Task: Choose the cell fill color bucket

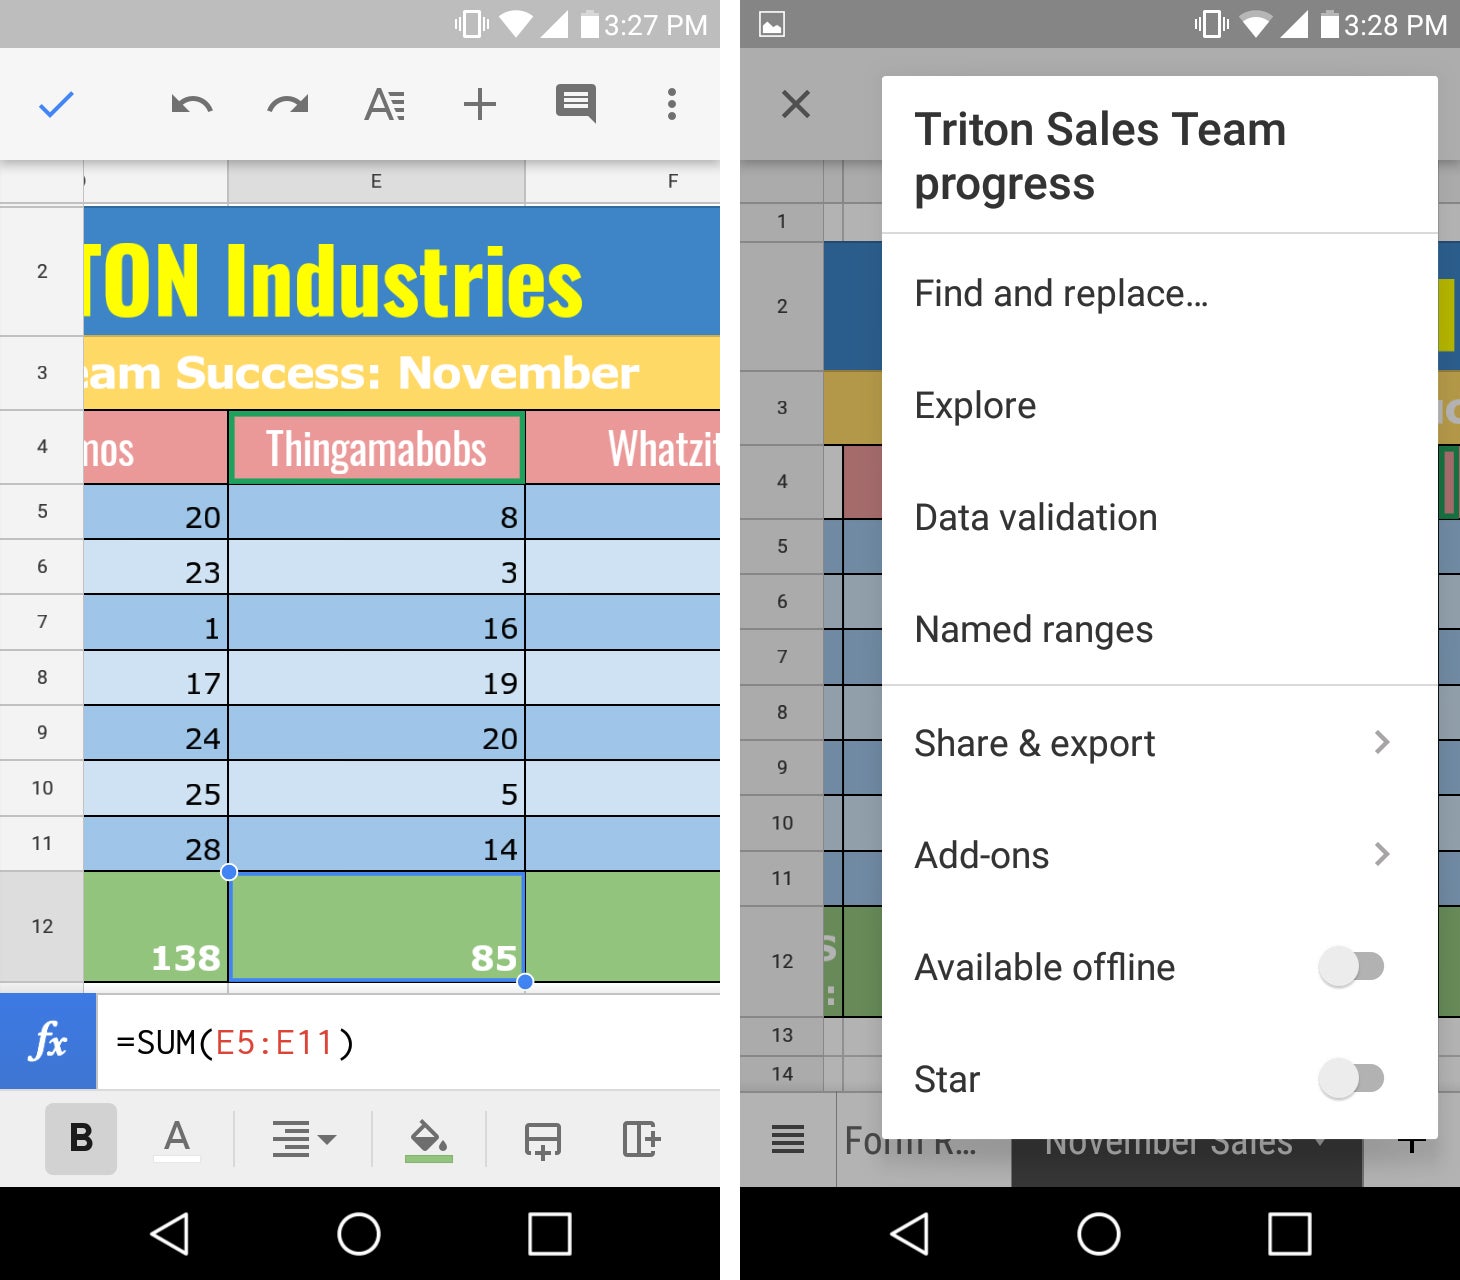Action: click(x=429, y=1140)
